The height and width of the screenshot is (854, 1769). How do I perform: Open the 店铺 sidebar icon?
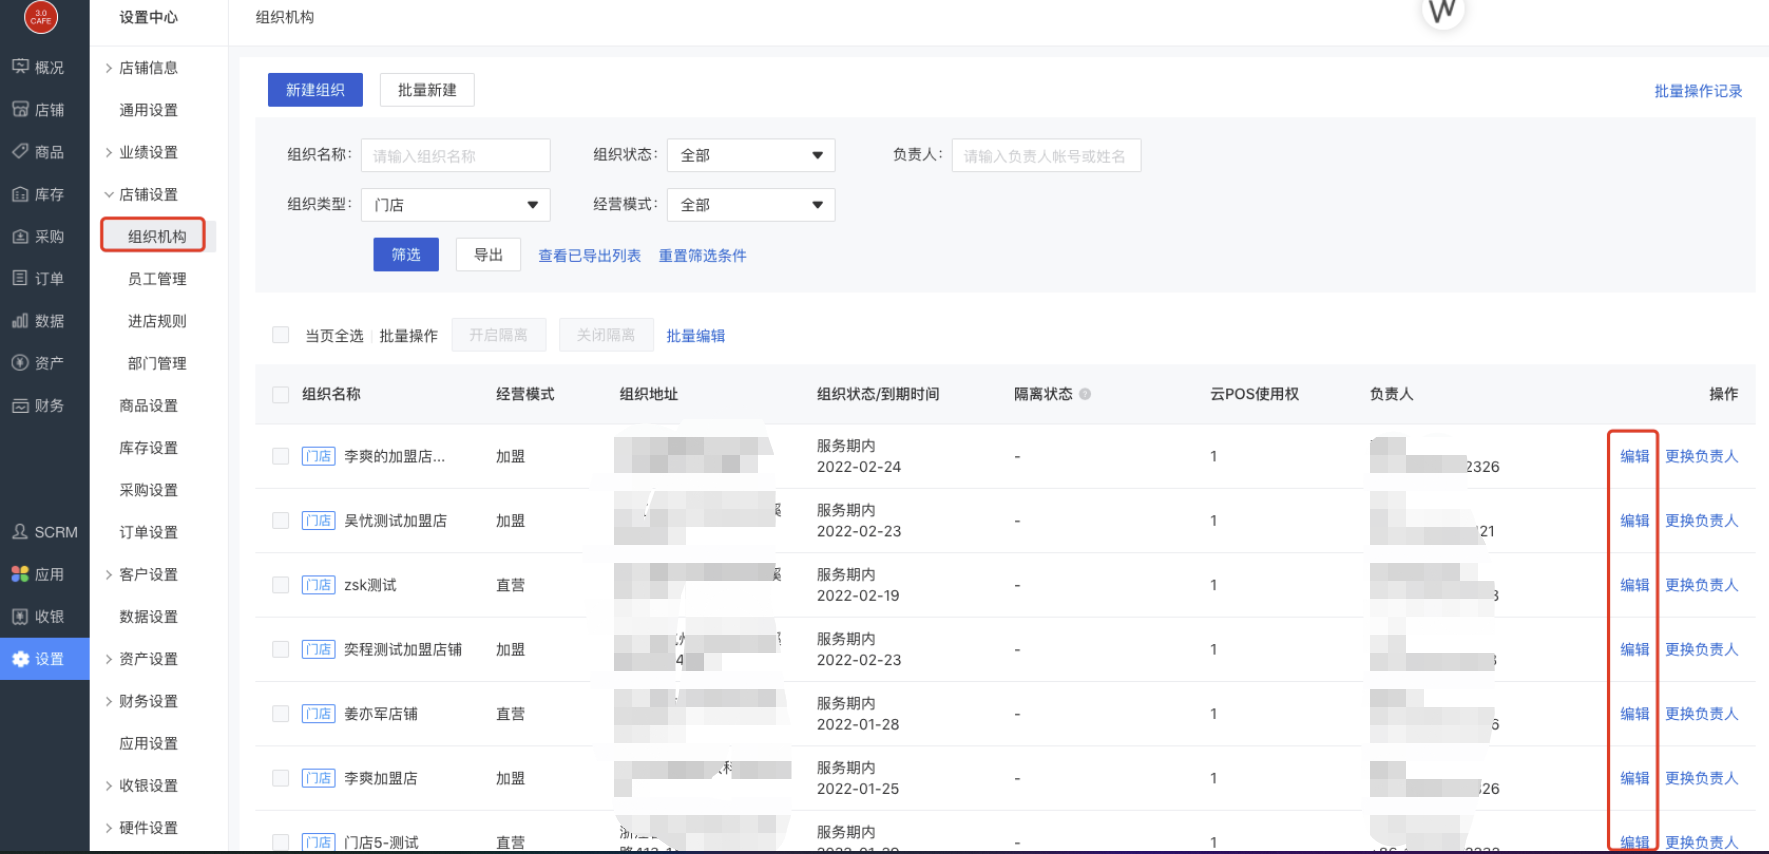(x=20, y=109)
